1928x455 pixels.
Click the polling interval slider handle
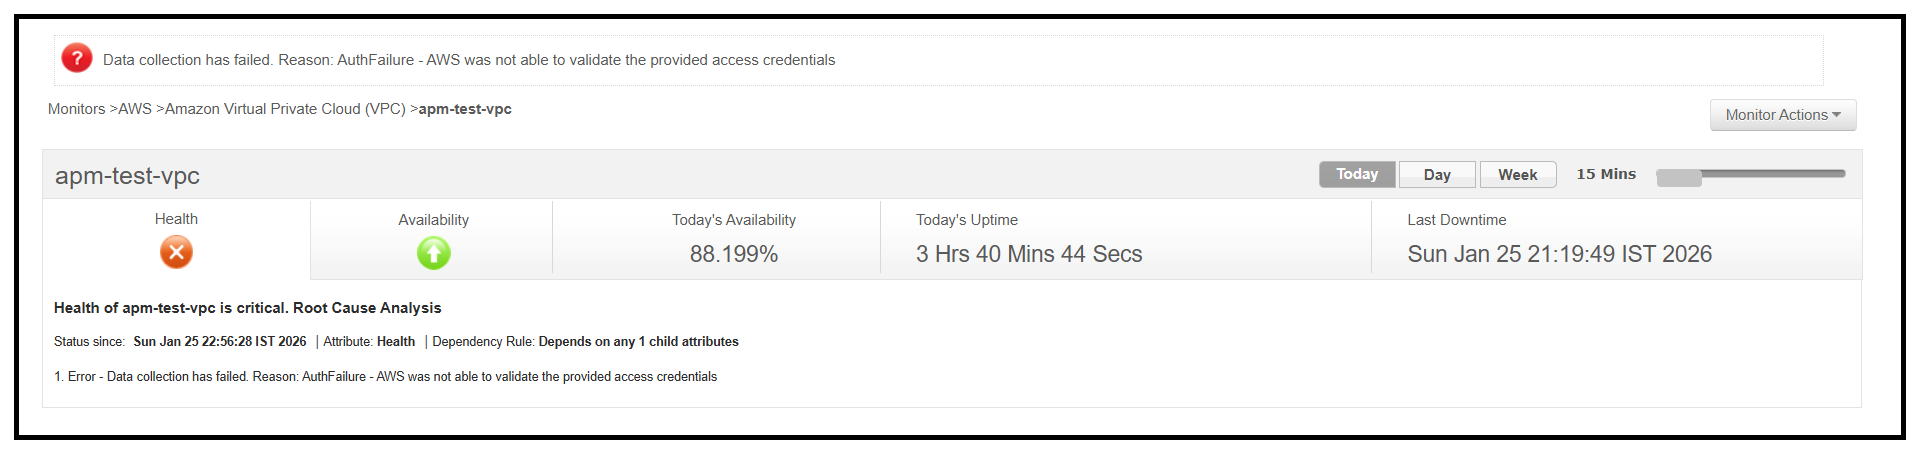pyautogui.click(x=1678, y=177)
